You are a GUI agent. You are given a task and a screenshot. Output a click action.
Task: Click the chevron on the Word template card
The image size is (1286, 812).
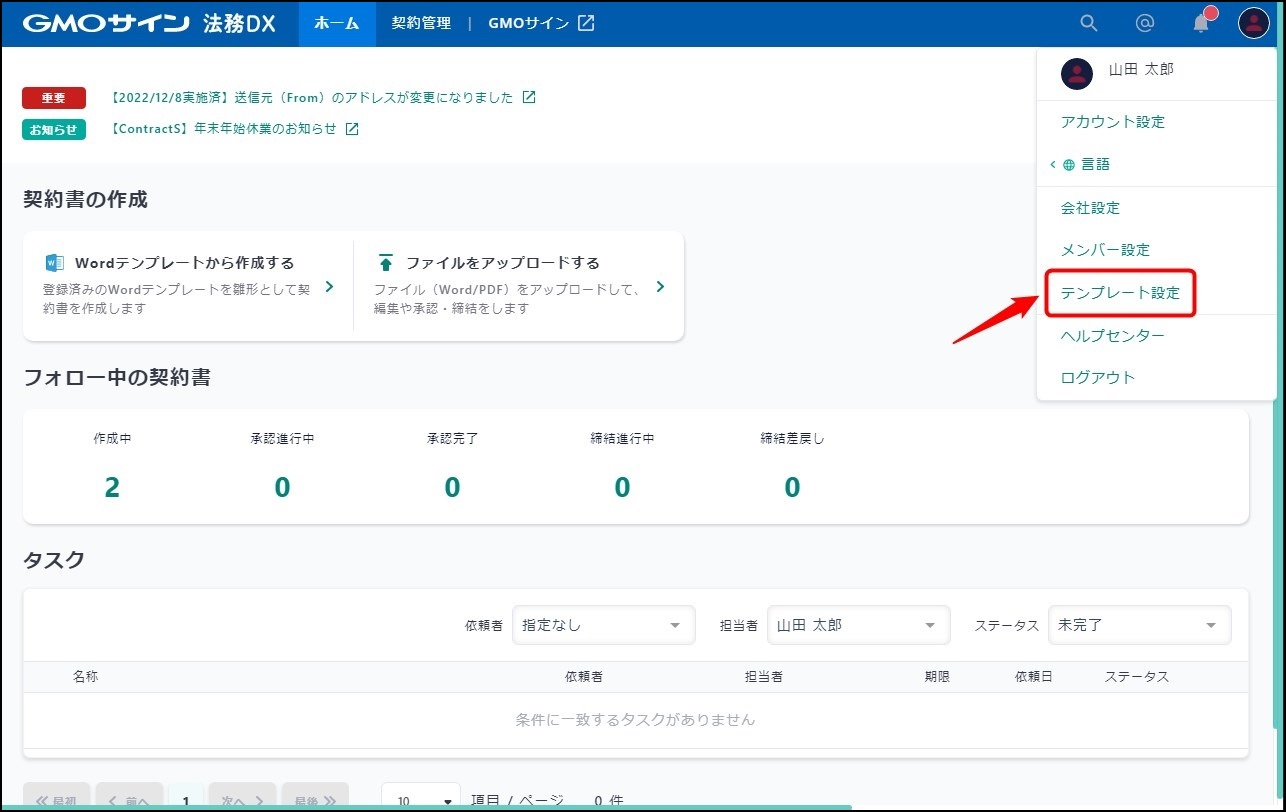click(x=329, y=287)
